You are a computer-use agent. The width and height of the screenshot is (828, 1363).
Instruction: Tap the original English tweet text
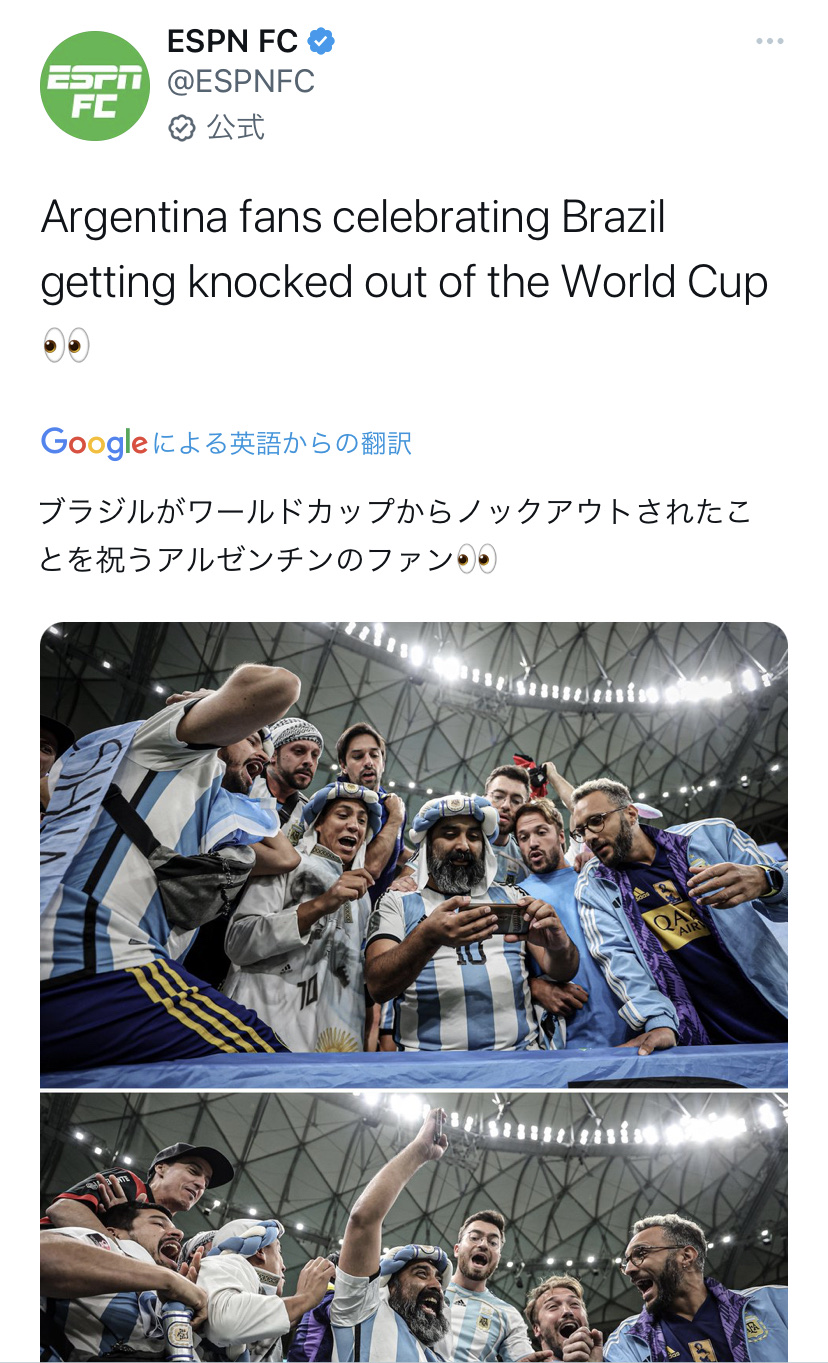pos(404,282)
